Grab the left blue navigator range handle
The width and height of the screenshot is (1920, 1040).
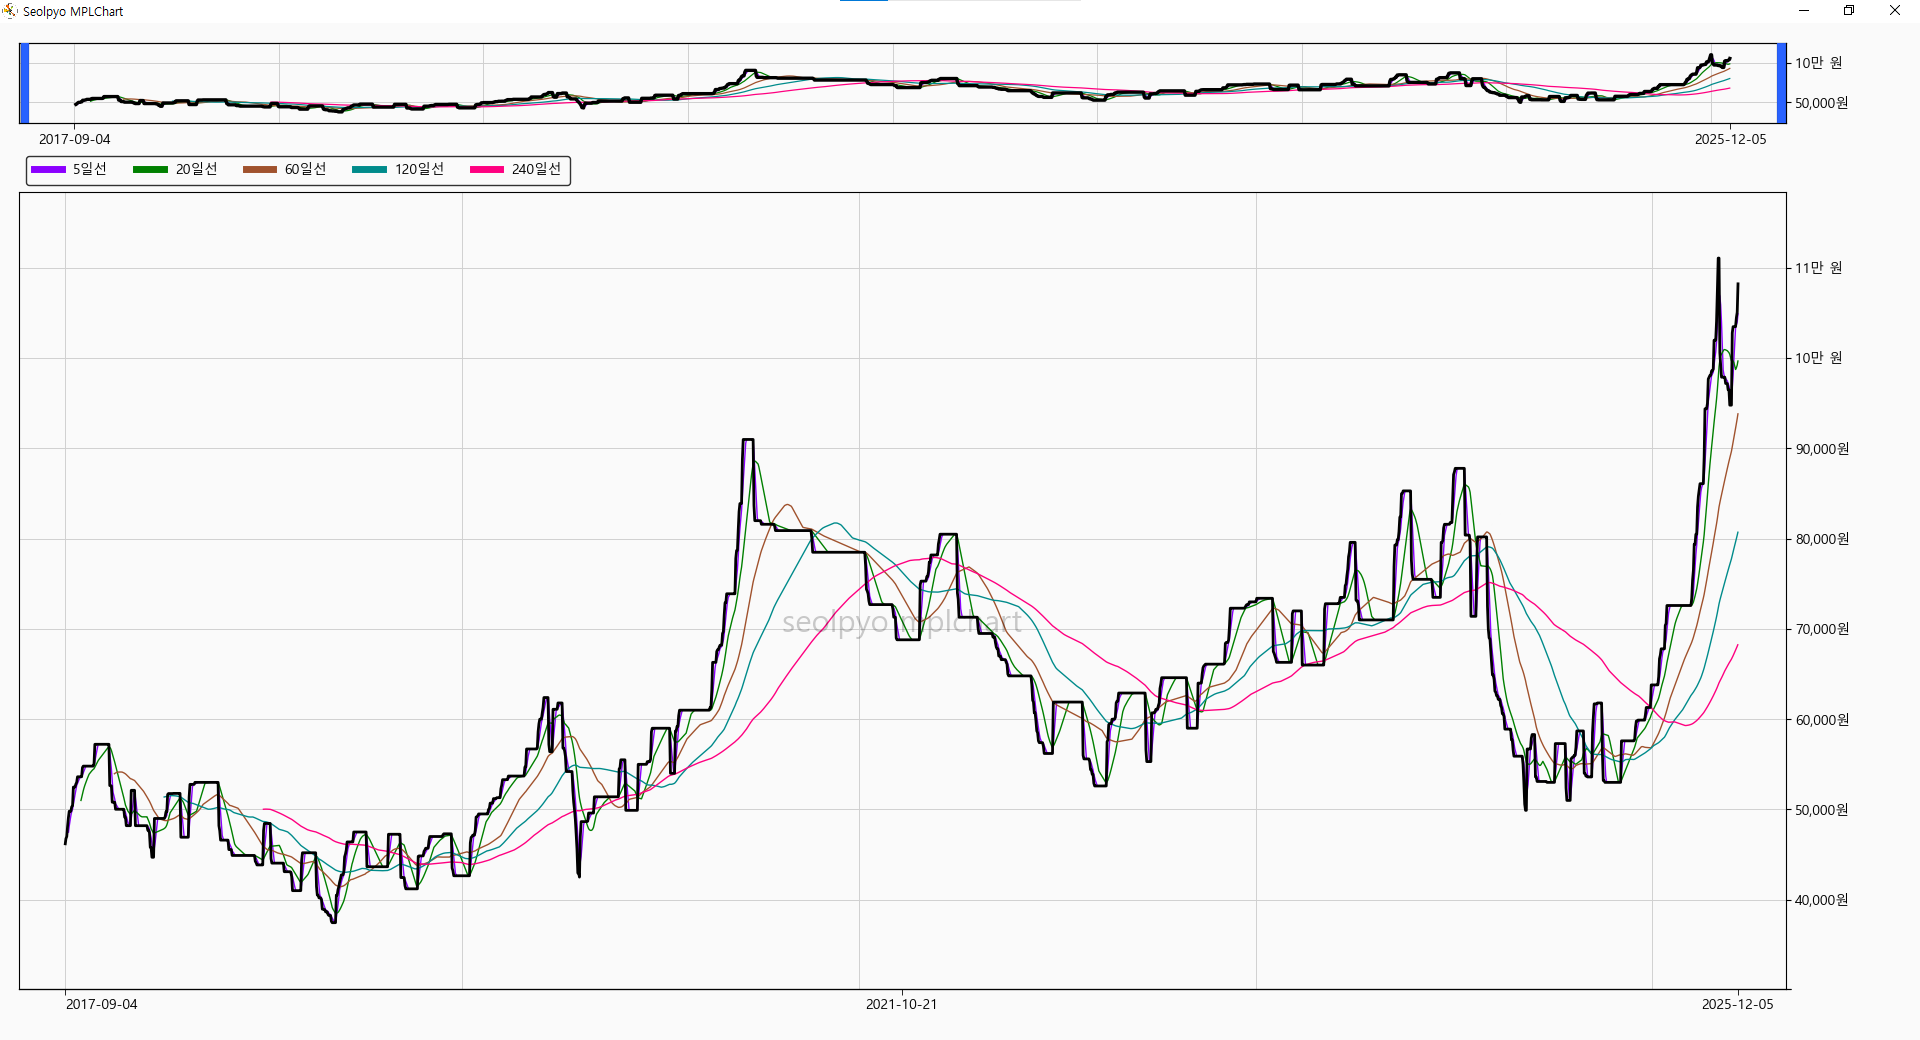point(25,83)
